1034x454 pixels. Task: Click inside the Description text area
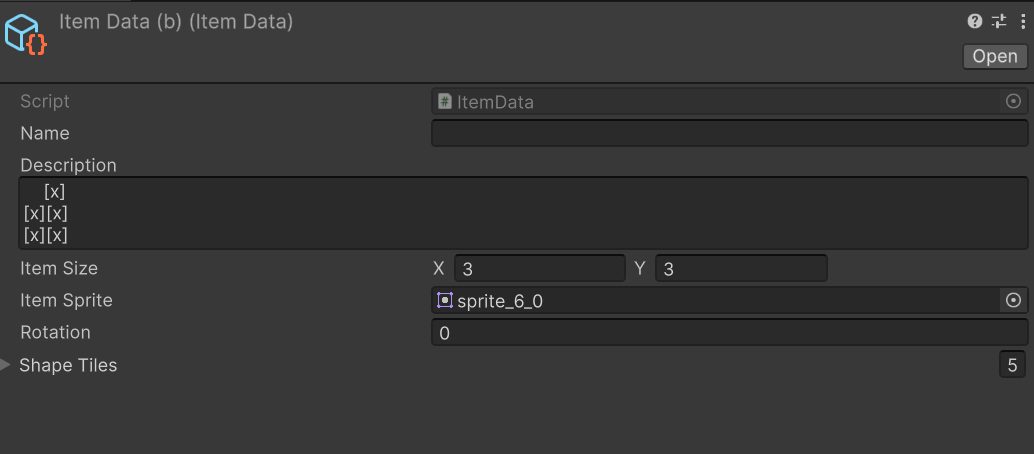pyautogui.click(x=523, y=213)
